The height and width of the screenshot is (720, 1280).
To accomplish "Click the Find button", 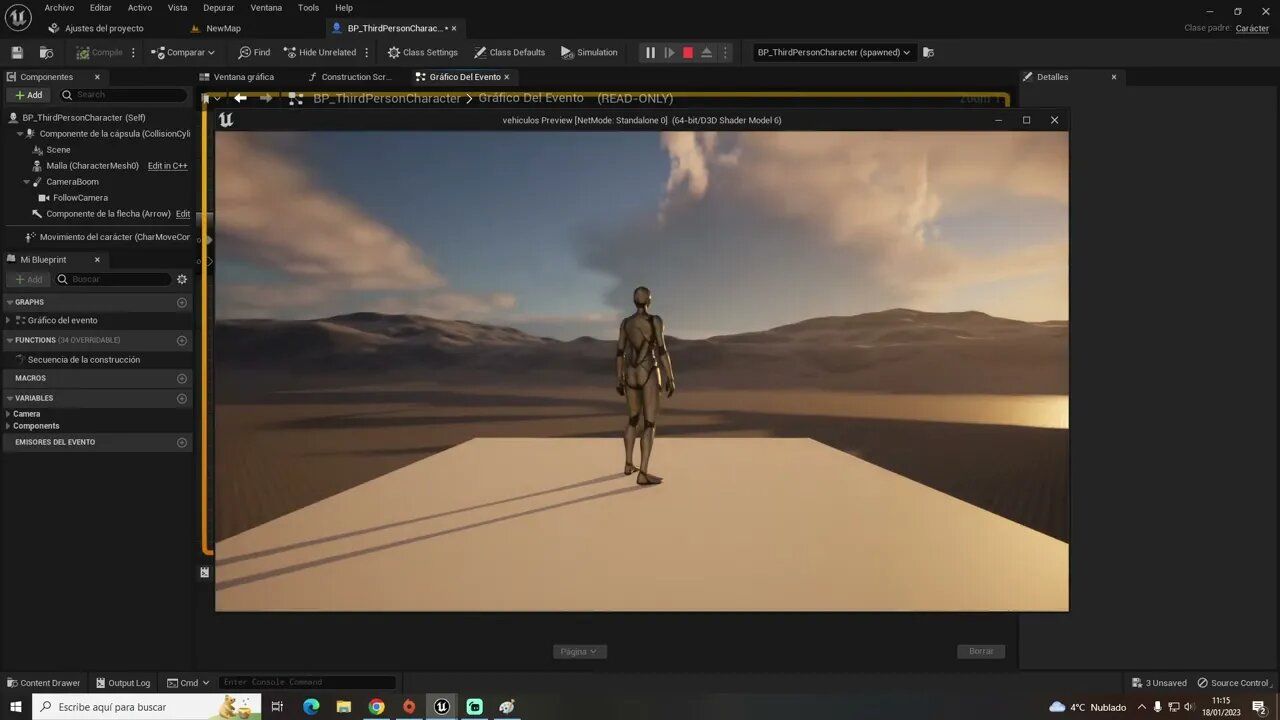I will click(x=254, y=52).
